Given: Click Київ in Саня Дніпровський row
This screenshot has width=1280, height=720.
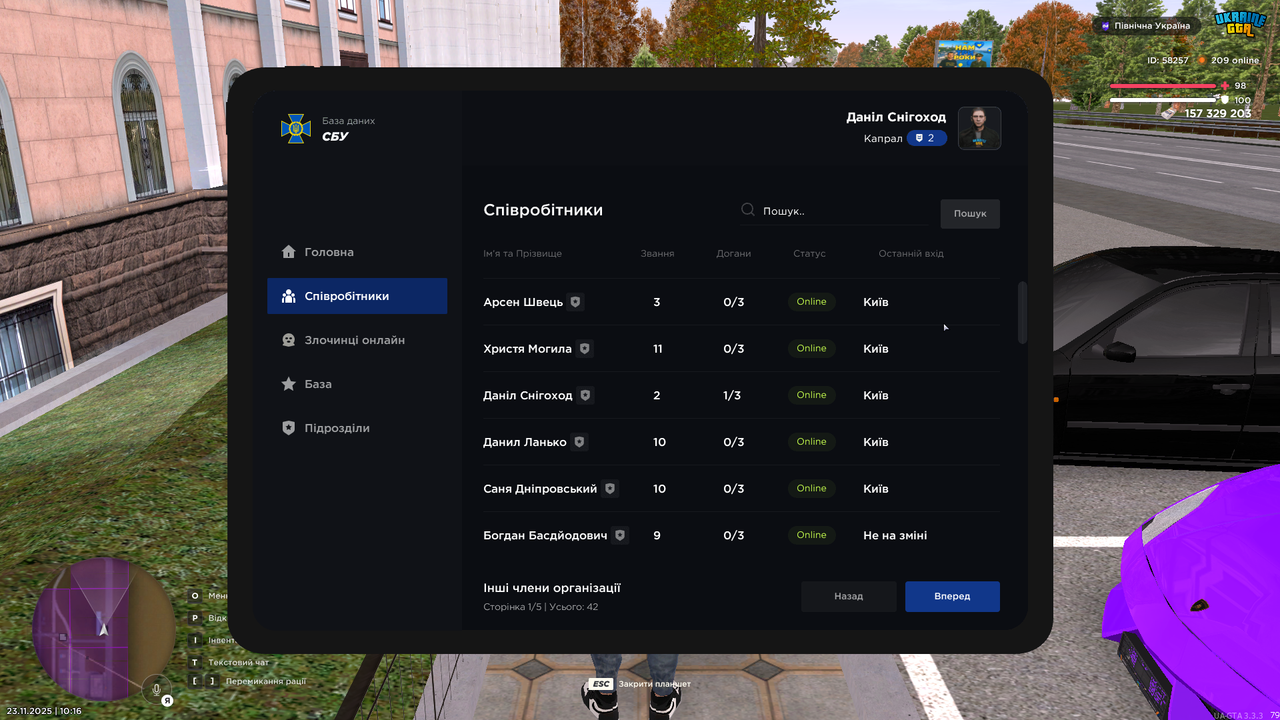Looking at the screenshot, I should click(x=876, y=489).
